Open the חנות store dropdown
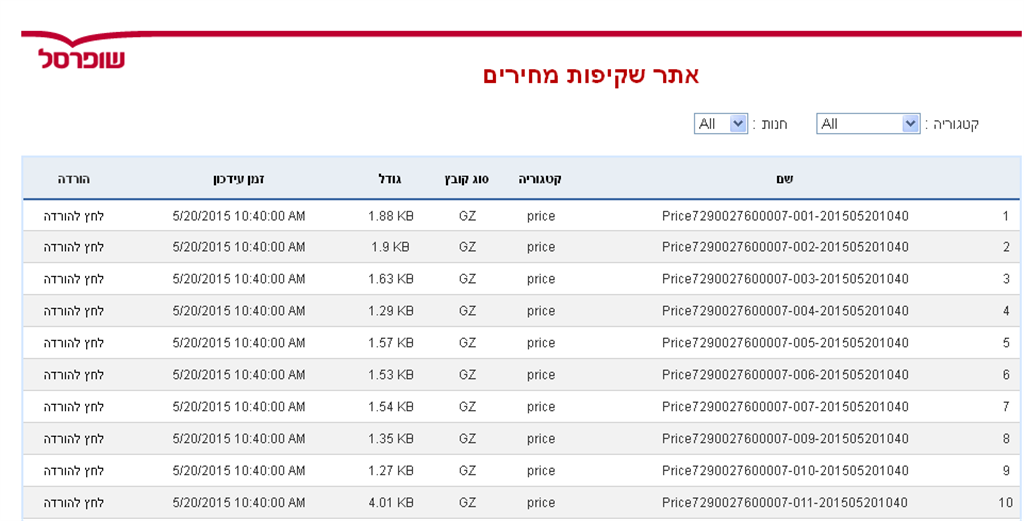Screen dimensions: 1024x521 (x=721, y=124)
